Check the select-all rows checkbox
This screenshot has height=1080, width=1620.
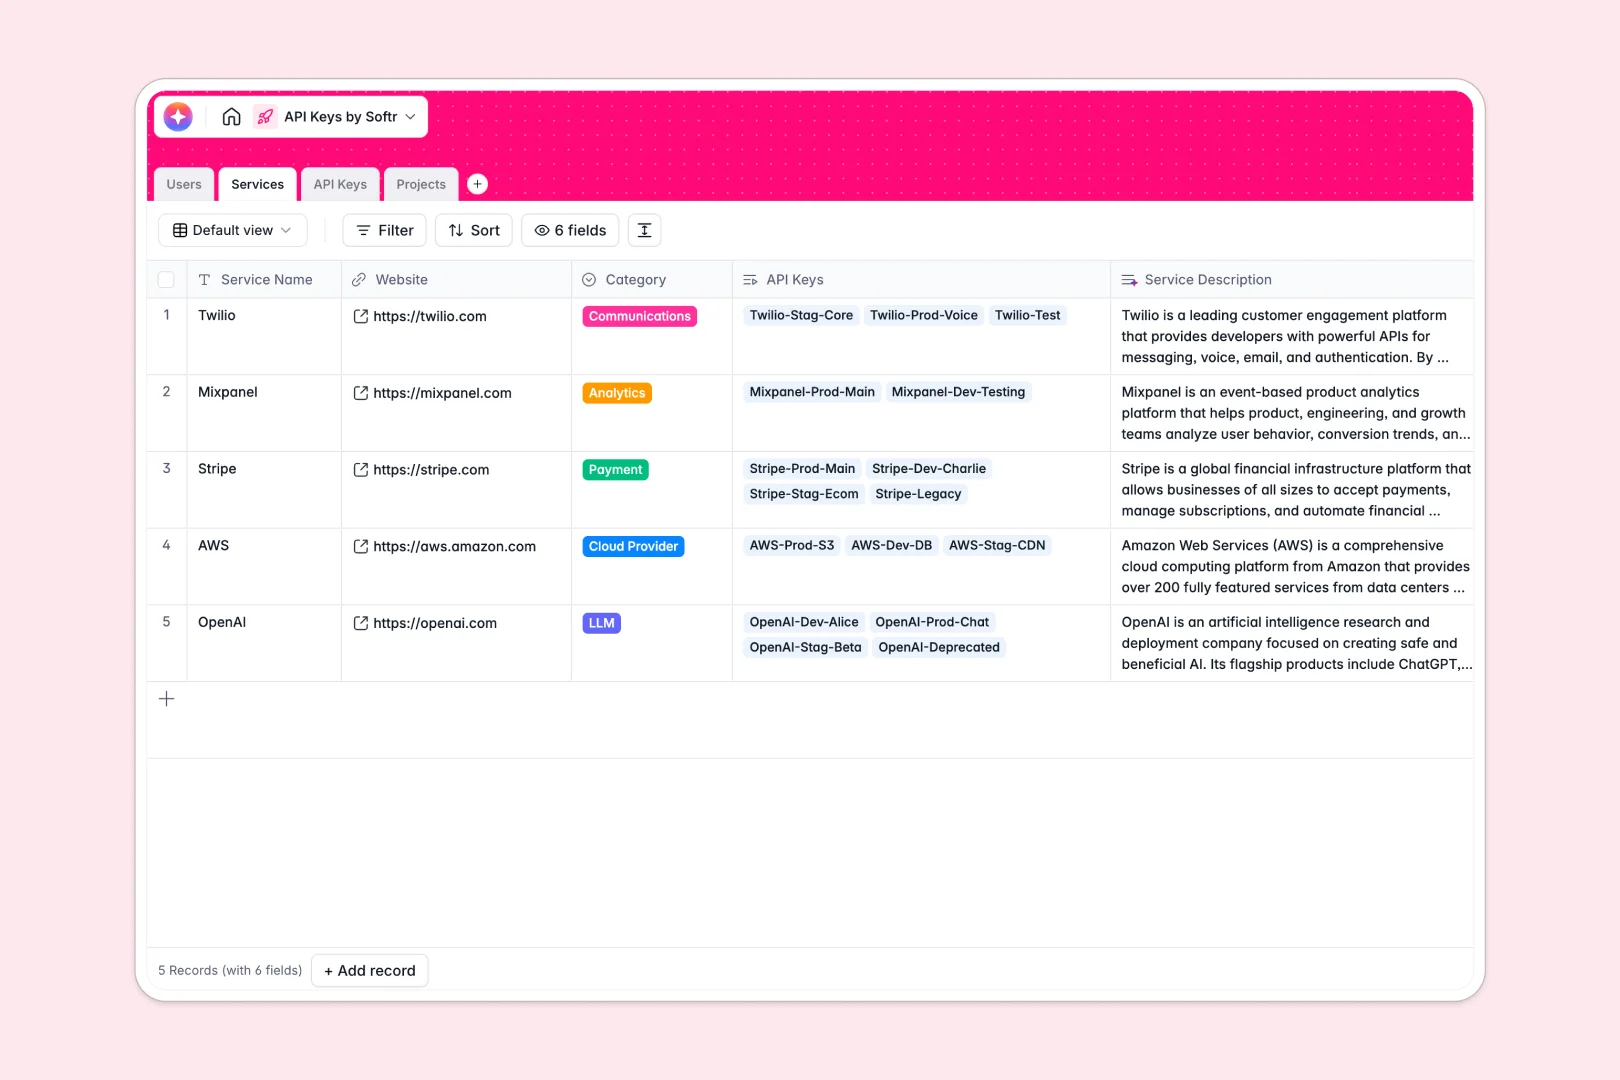(x=166, y=280)
